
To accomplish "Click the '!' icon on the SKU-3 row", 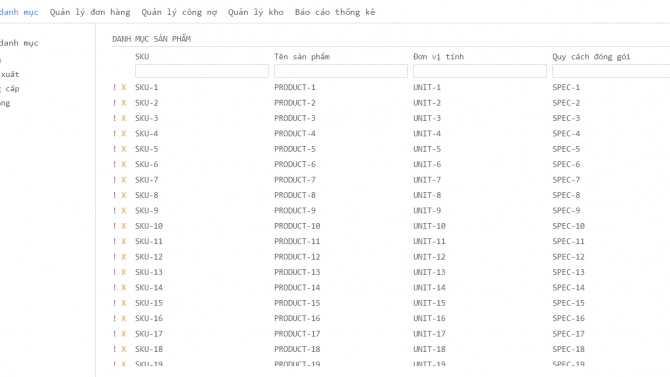I will pyautogui.click(x=114, y=118).
